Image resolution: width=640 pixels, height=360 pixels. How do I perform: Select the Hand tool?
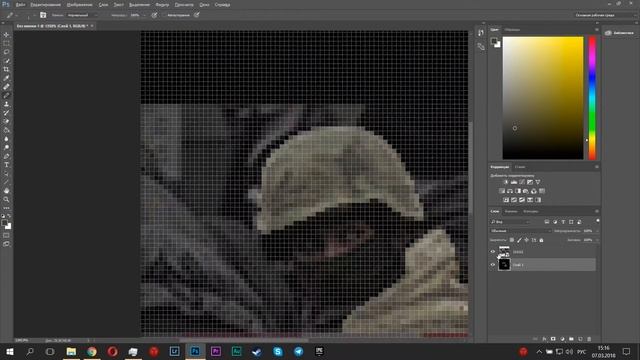(6, 191)
